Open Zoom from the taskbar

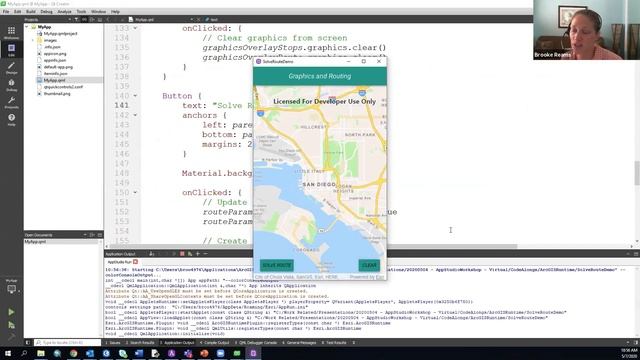click(x=220, y=353)
